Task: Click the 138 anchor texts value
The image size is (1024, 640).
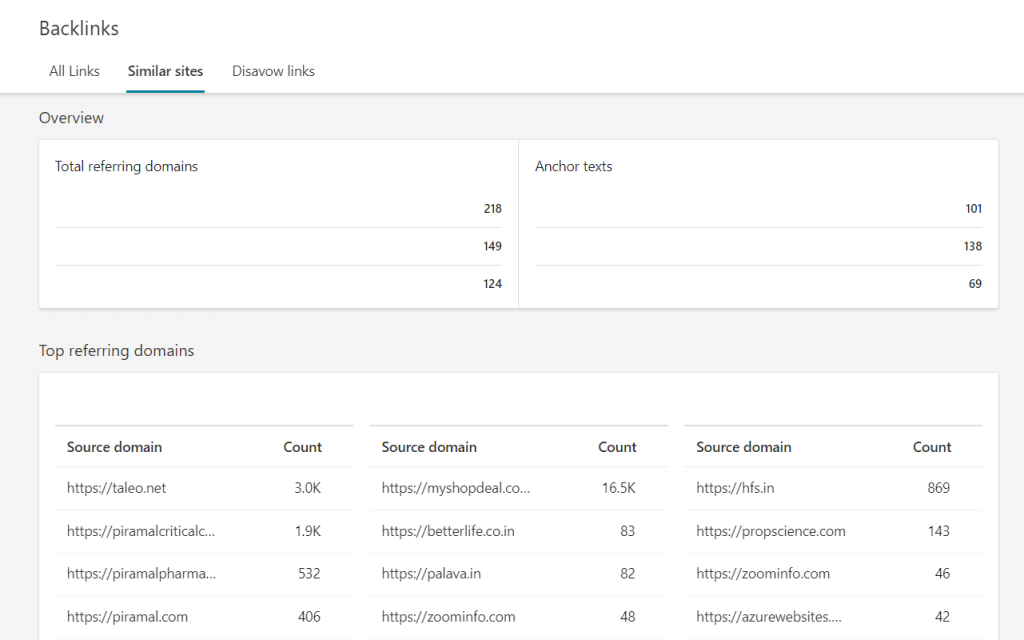Action: click(x=972, y=246)
